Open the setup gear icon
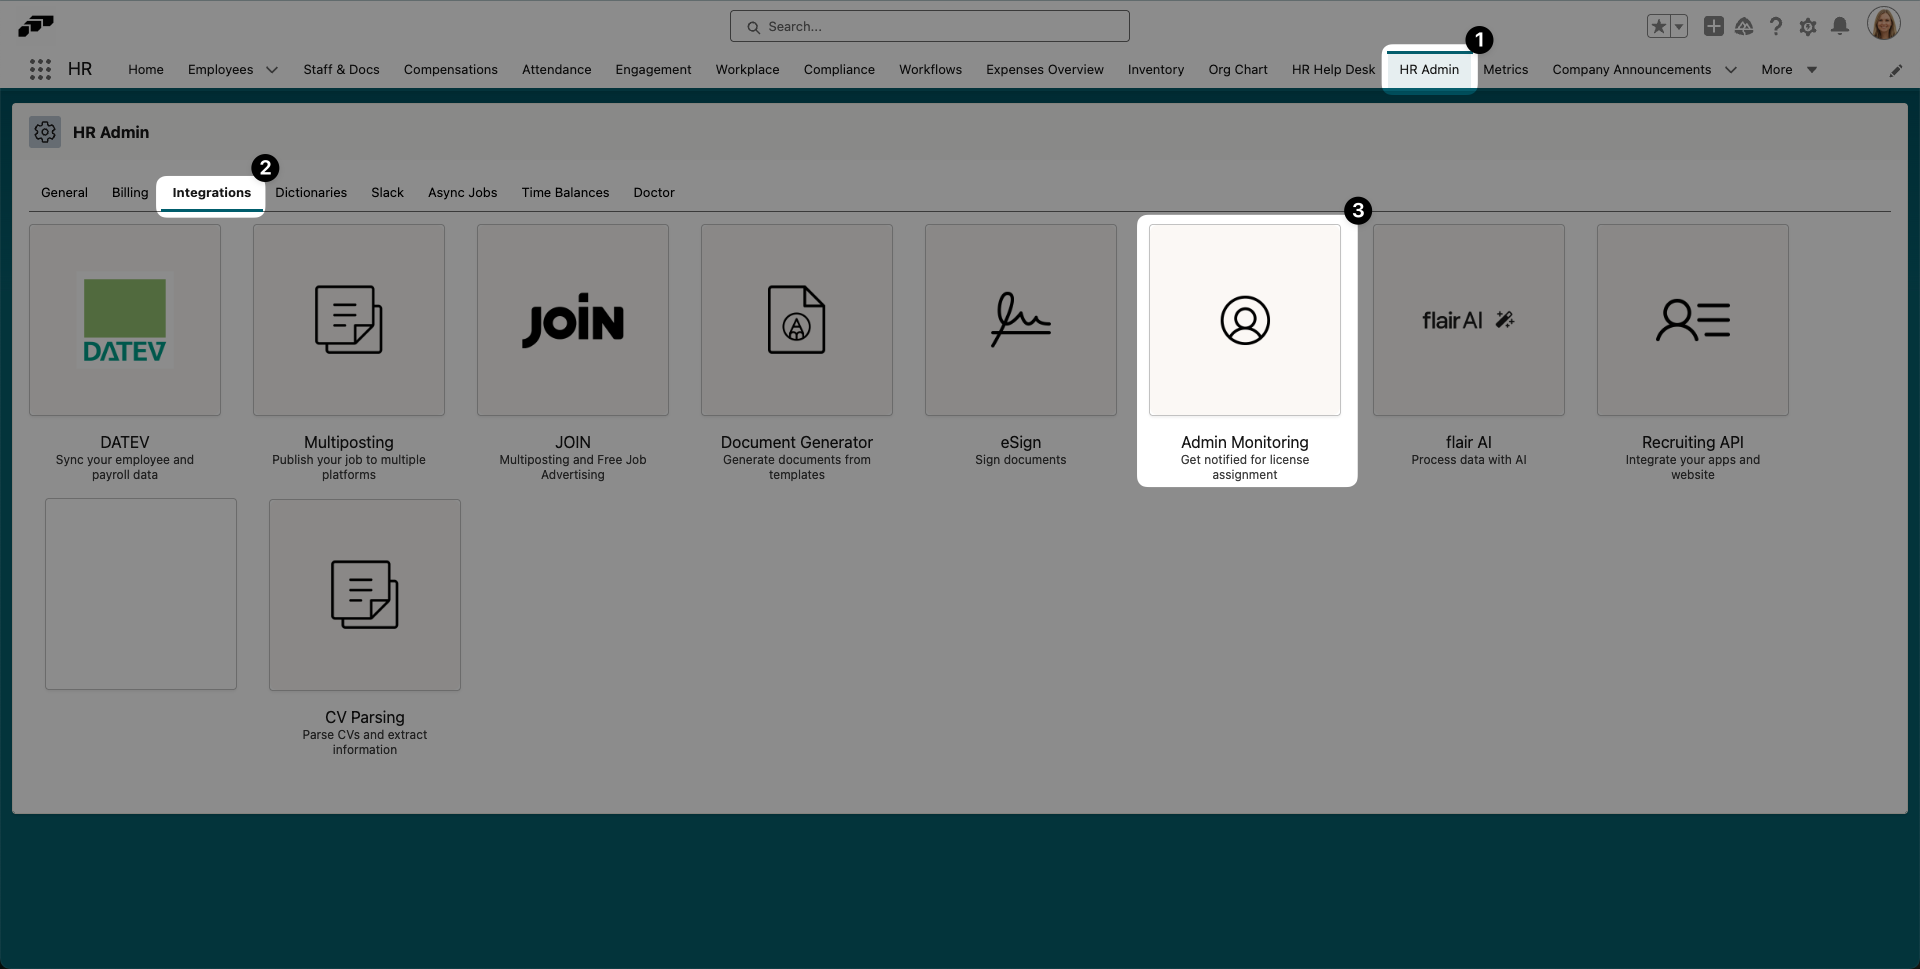 [1808, 27]
